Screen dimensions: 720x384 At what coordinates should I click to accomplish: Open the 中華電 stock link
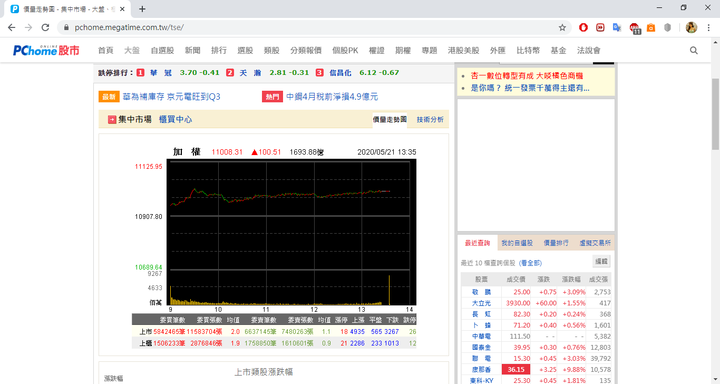481,336
